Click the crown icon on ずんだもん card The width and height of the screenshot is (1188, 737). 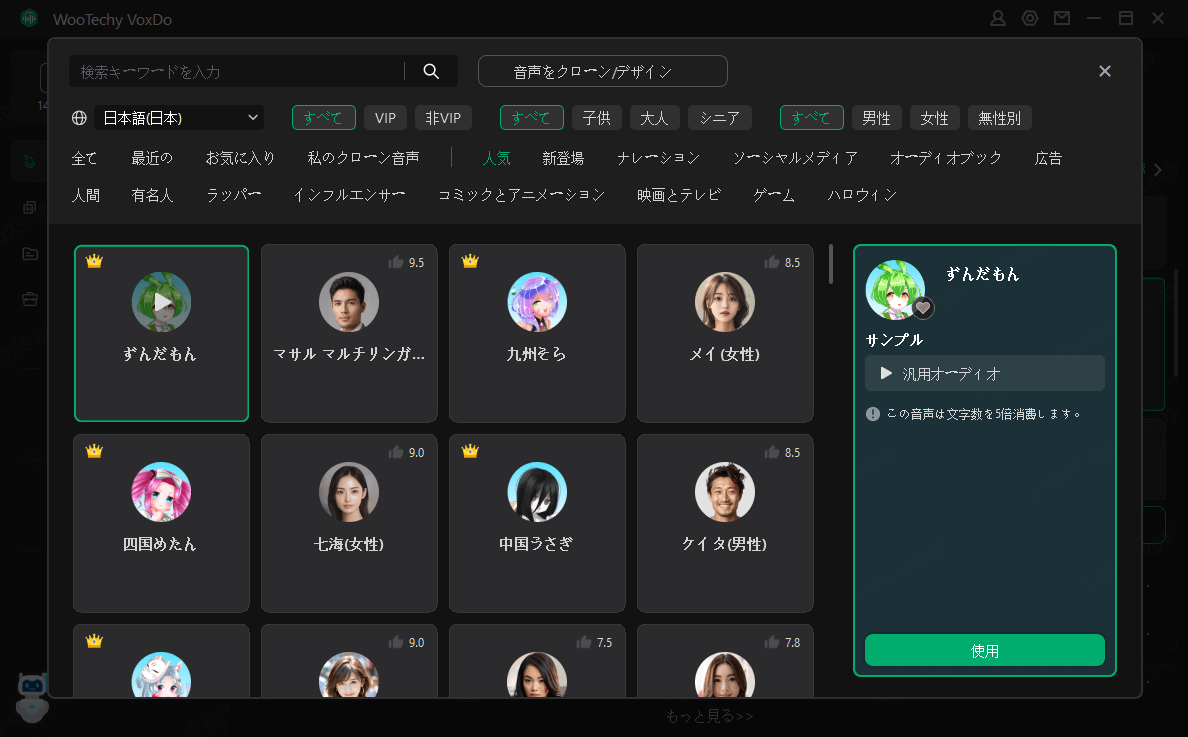(94, 261)
